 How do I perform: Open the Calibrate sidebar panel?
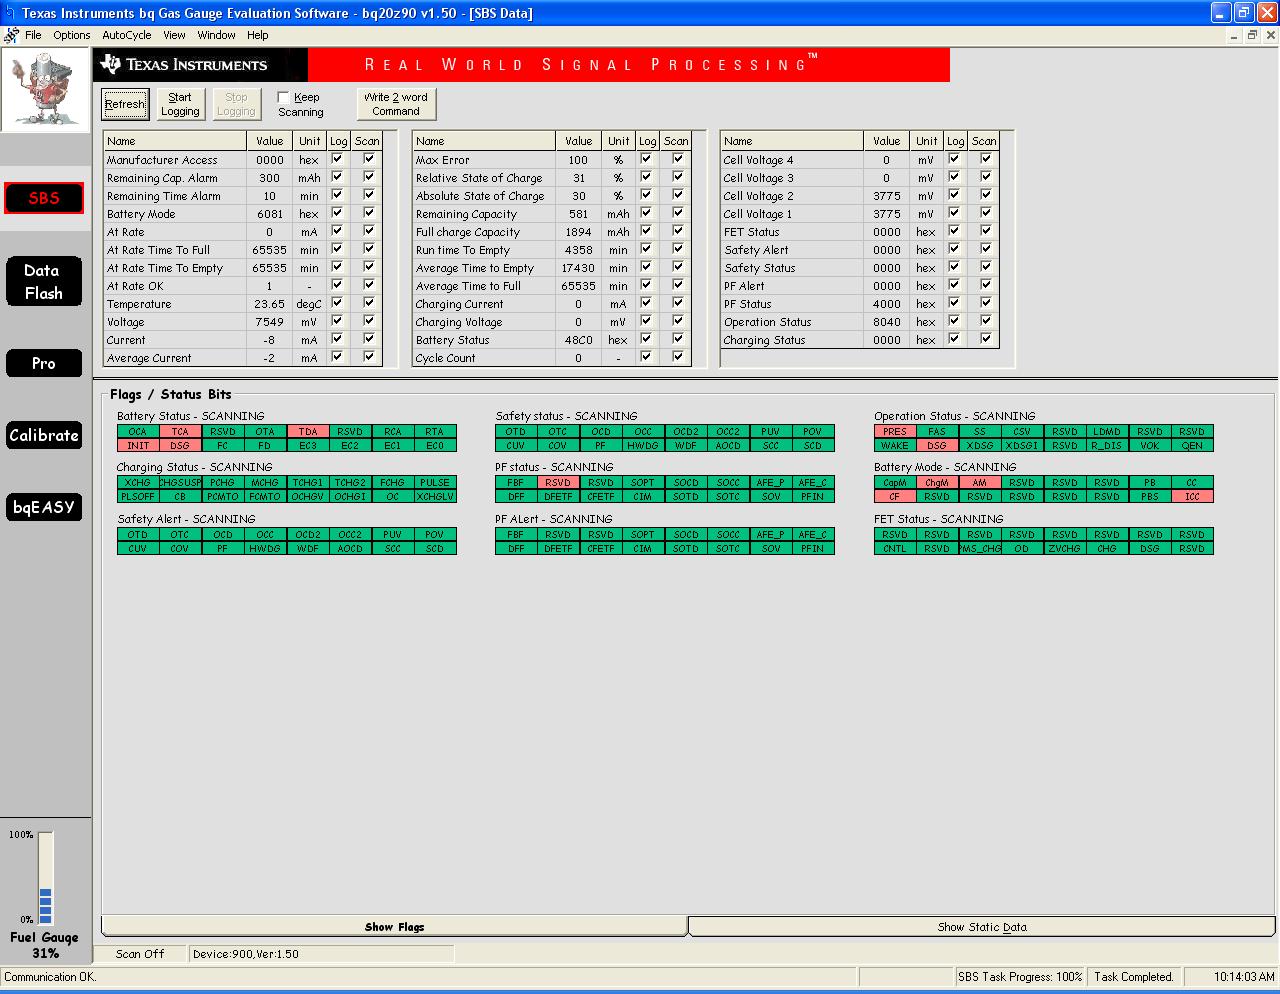pyautogui.click(x=44, y=435)
